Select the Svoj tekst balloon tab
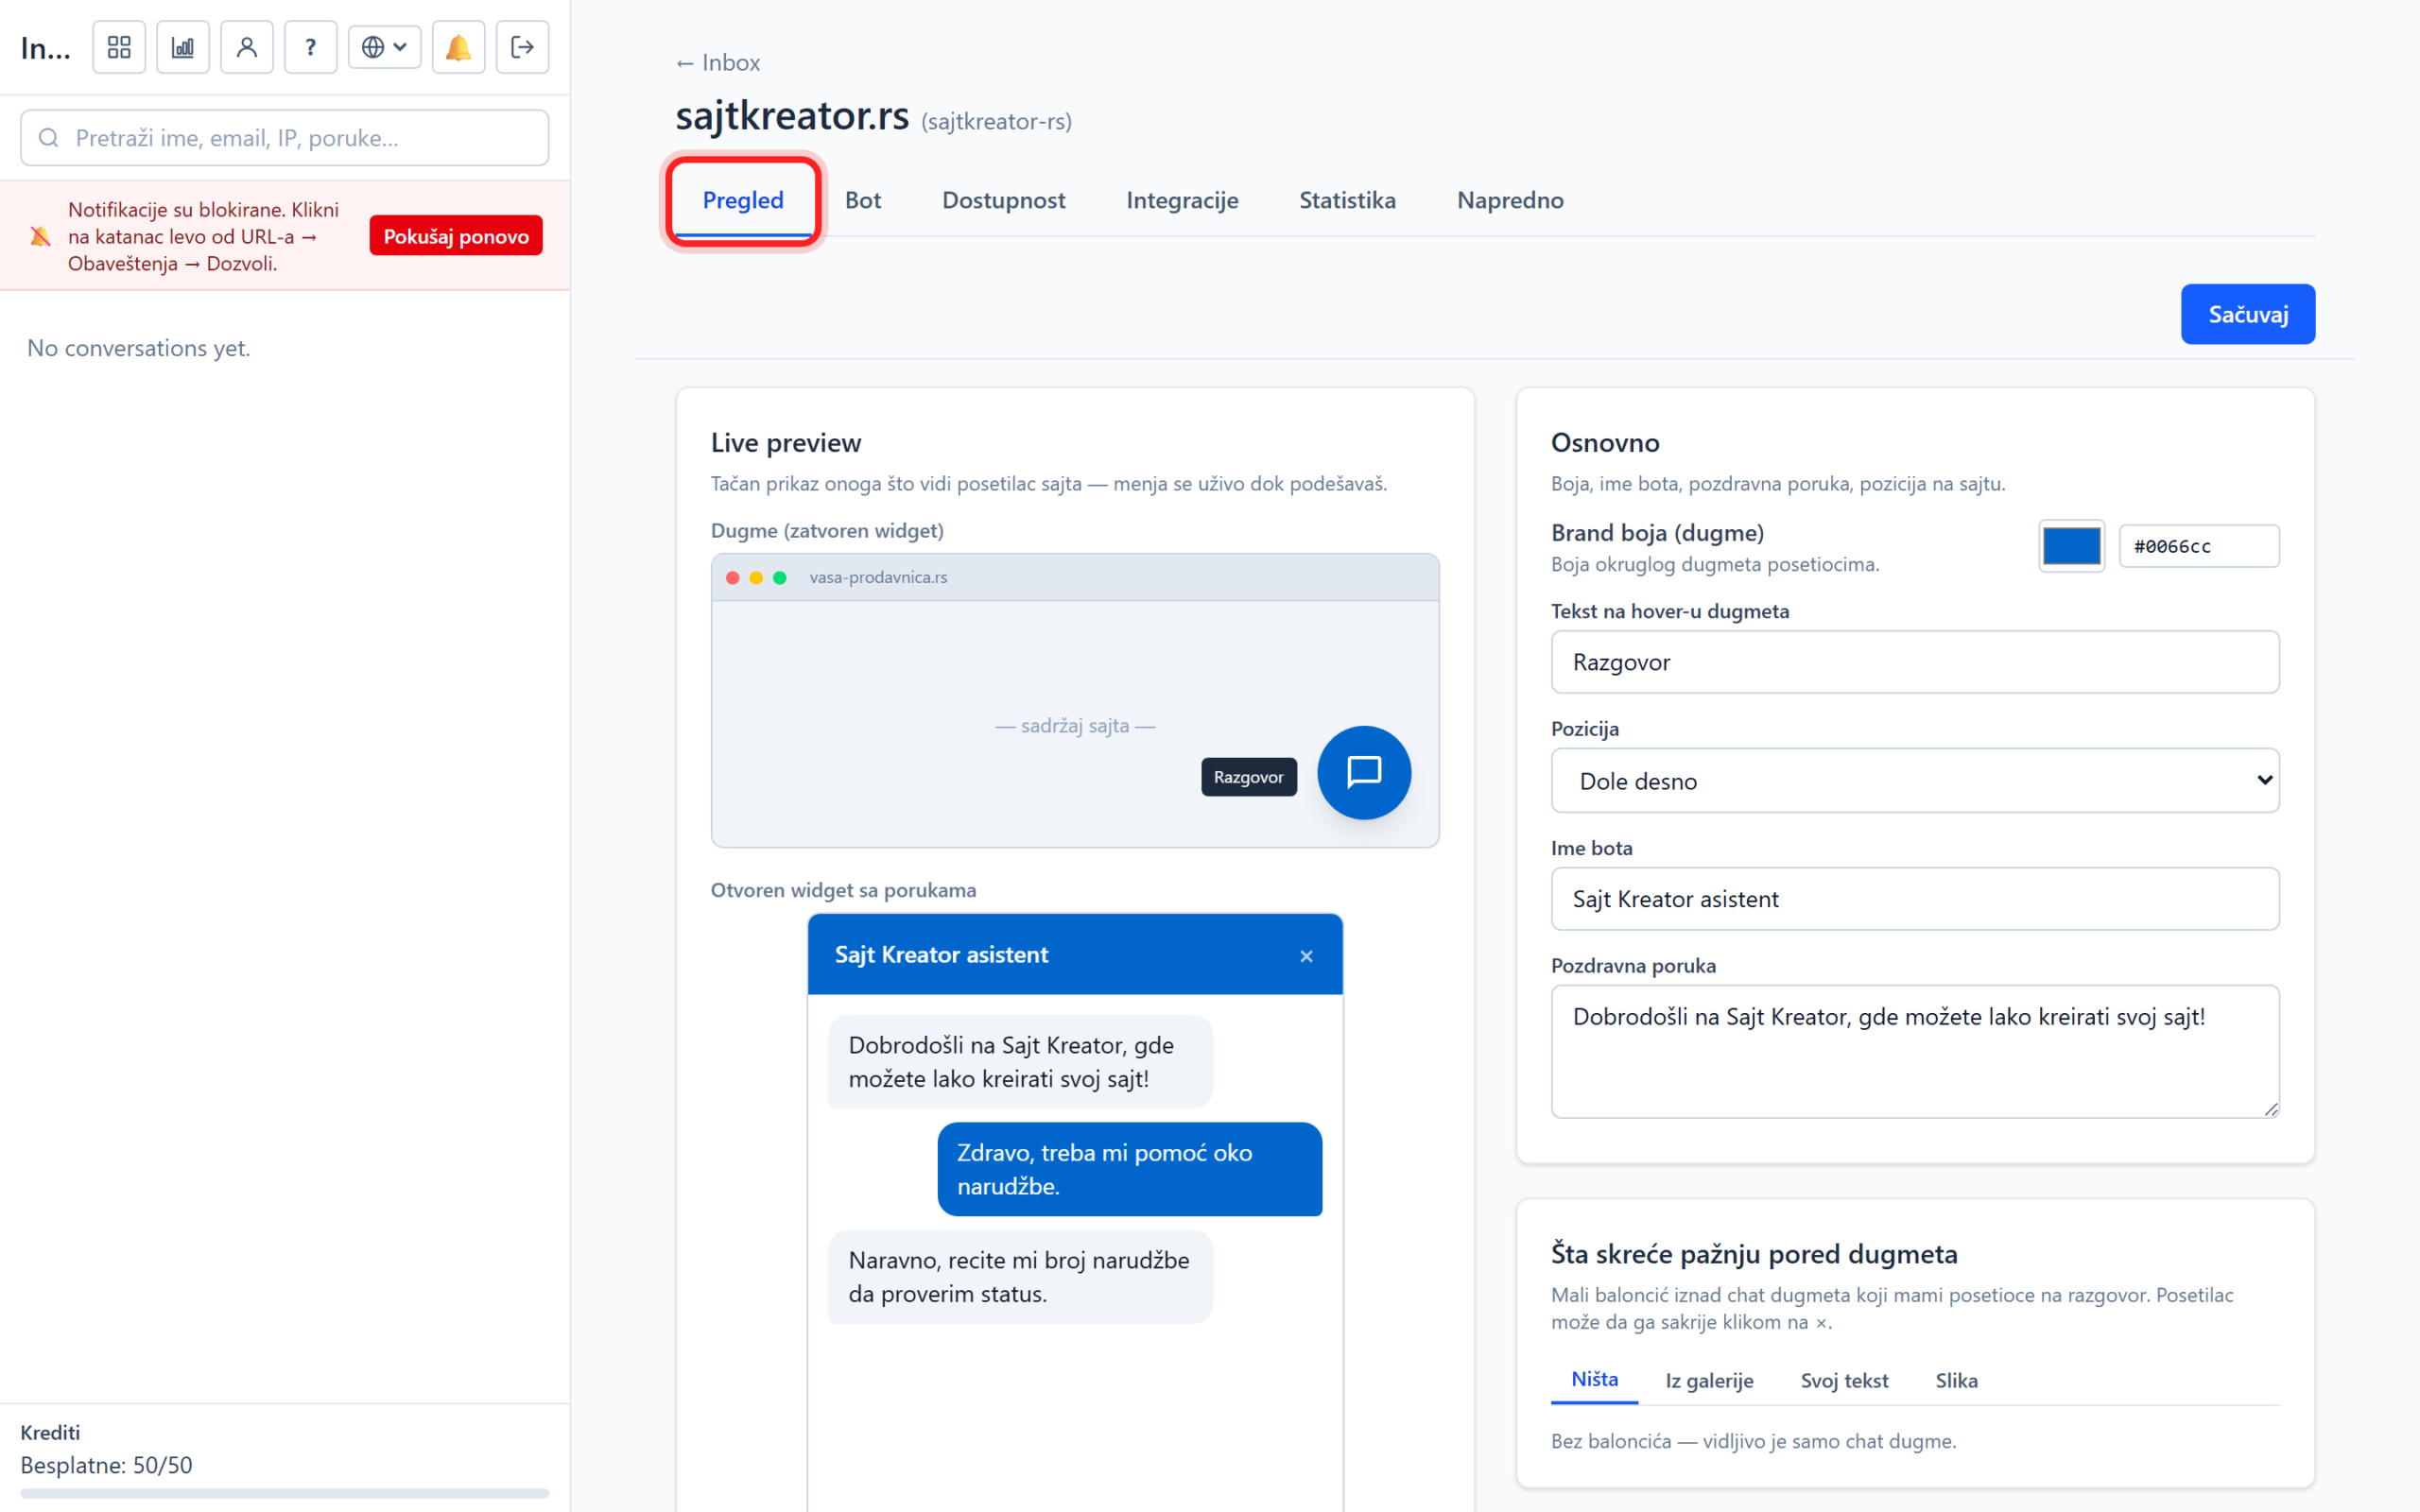 click(x=1844, y=1380)
